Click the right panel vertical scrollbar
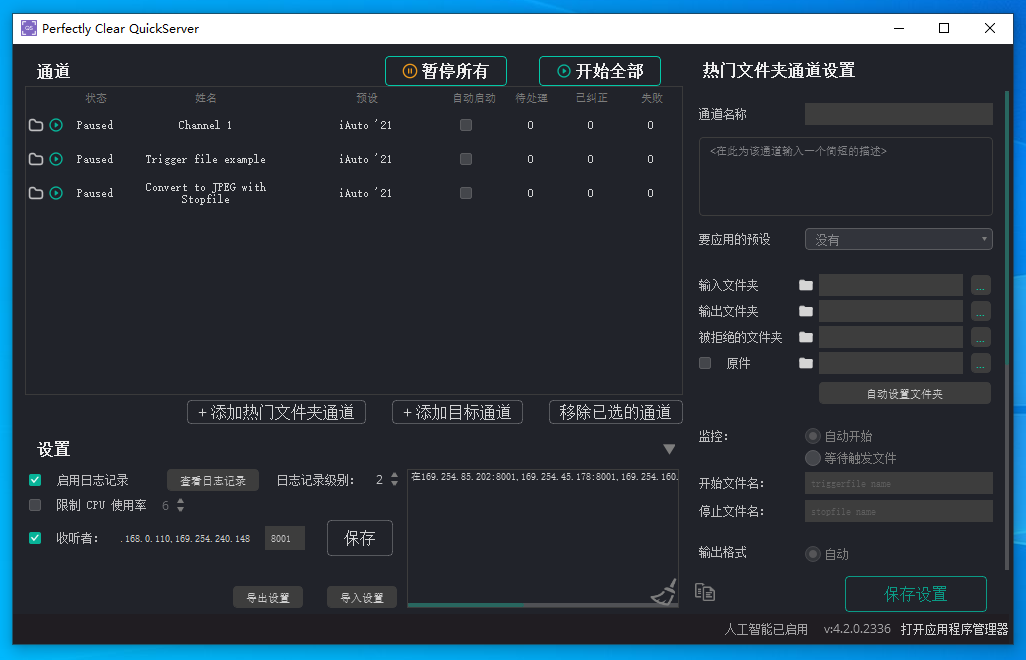 (1006, 330)
